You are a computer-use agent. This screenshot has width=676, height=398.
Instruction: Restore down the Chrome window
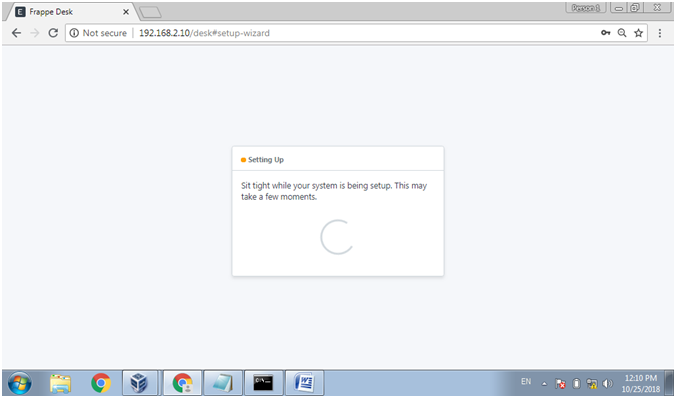635,8
